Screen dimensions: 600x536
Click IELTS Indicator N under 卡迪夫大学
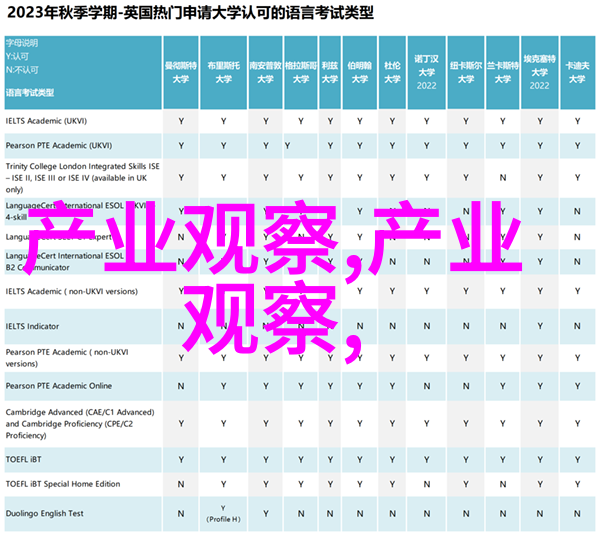point(577,326)
